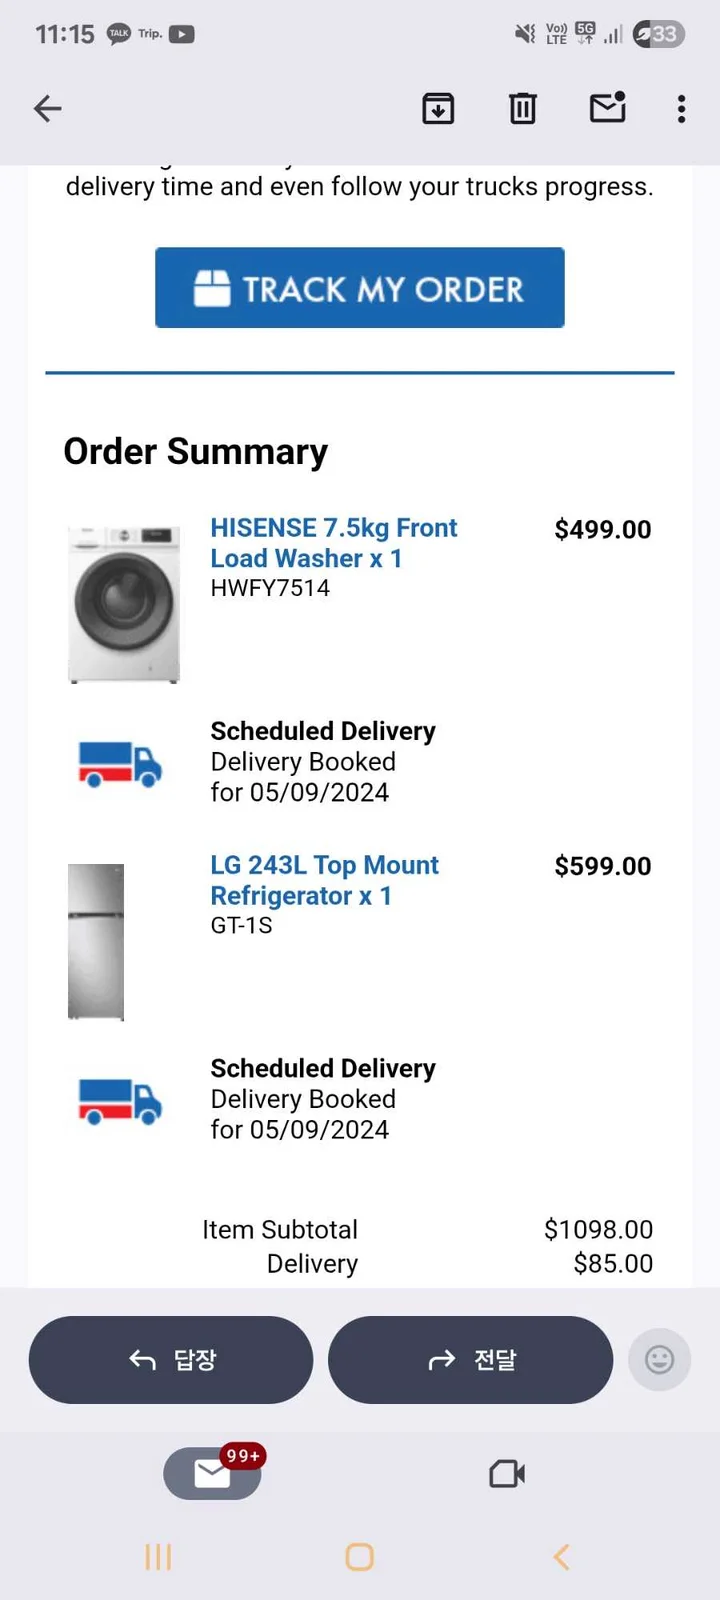
Task: Tap the first delivery truck icon
Action: click(x=120, y=764)
